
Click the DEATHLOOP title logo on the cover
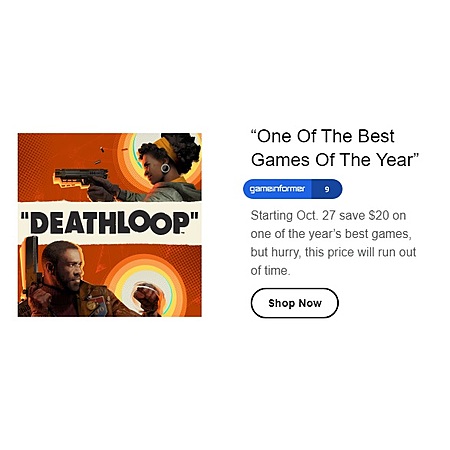(110, 223)
